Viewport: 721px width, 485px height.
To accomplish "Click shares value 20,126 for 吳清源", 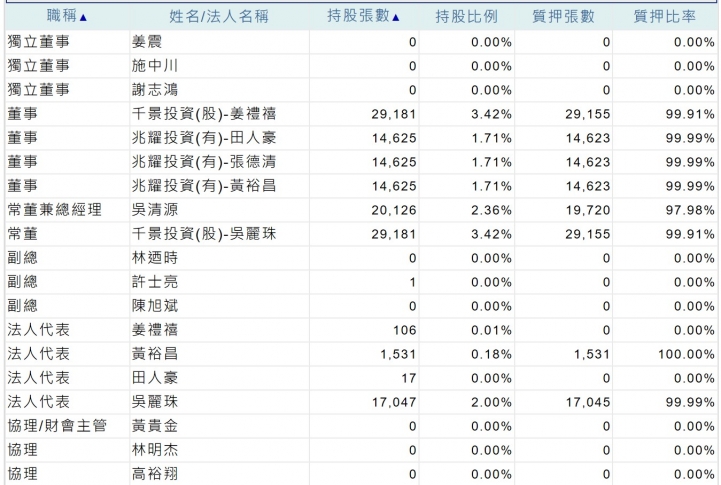I will (394, 210).
